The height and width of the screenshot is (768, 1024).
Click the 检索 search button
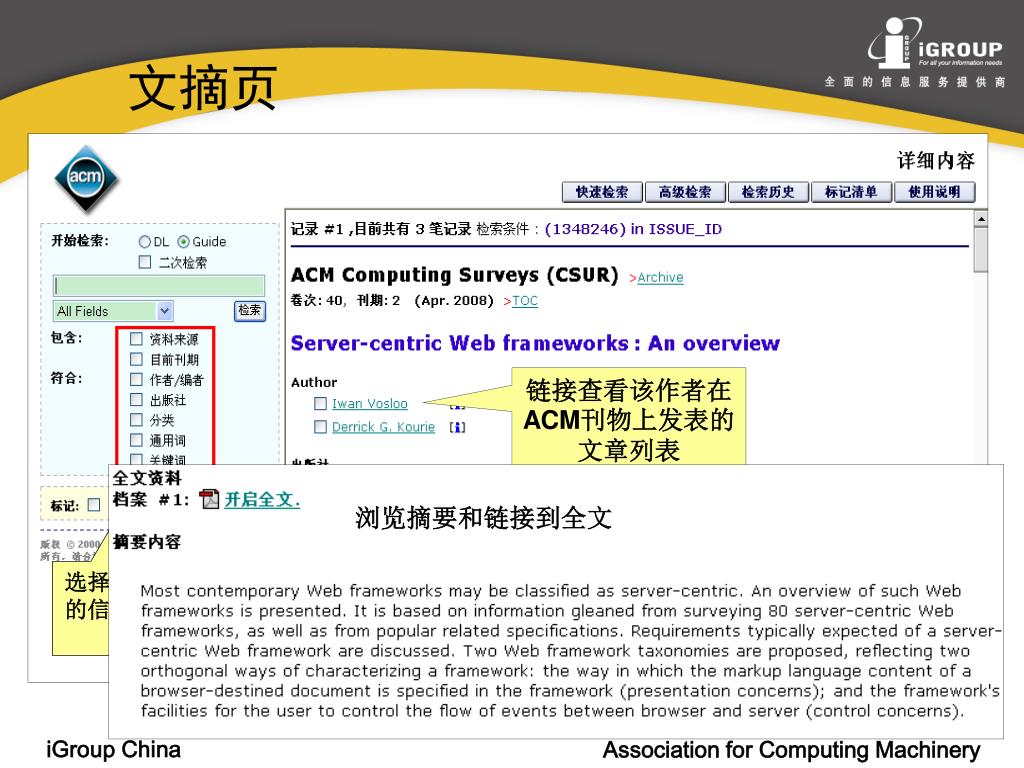click(x=249, y=310)
